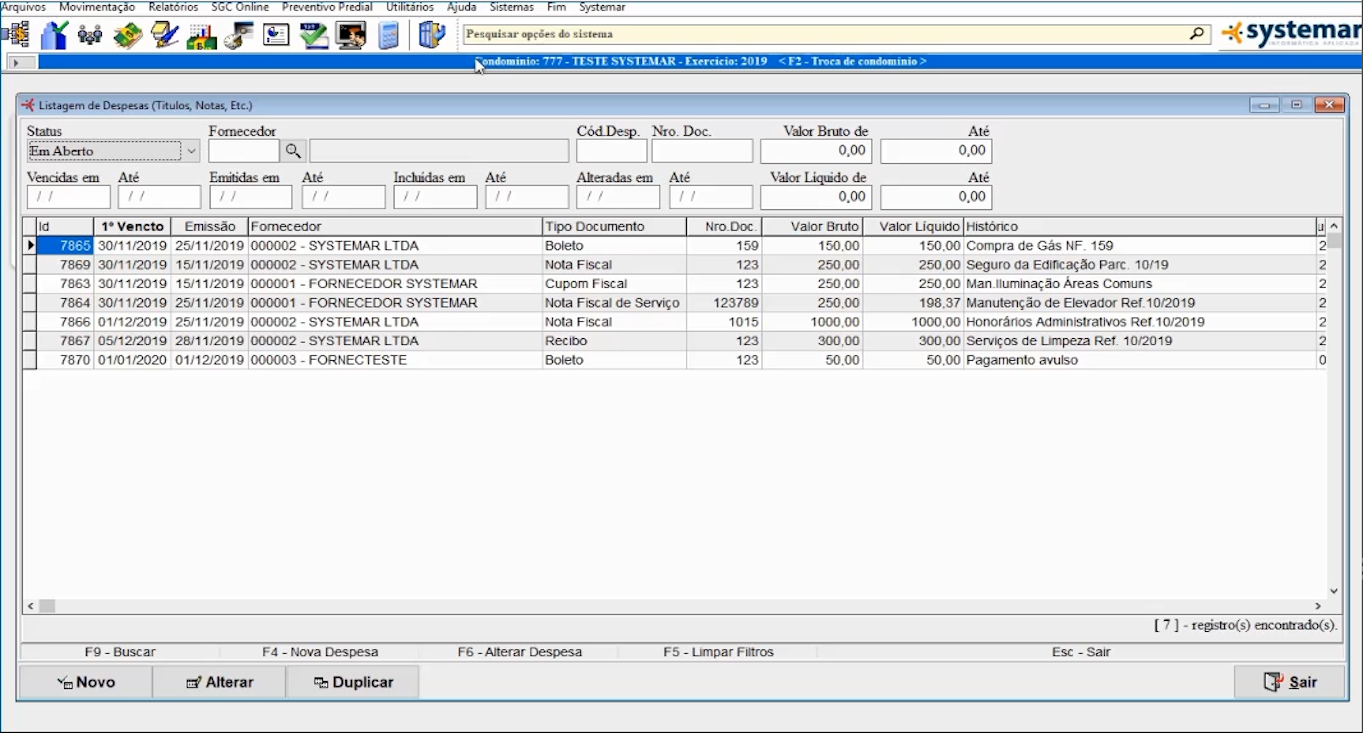This screenshot has height=733, width=1363.
Task: Click the Vencidas em date field
Action: click(x=68, y=197)
